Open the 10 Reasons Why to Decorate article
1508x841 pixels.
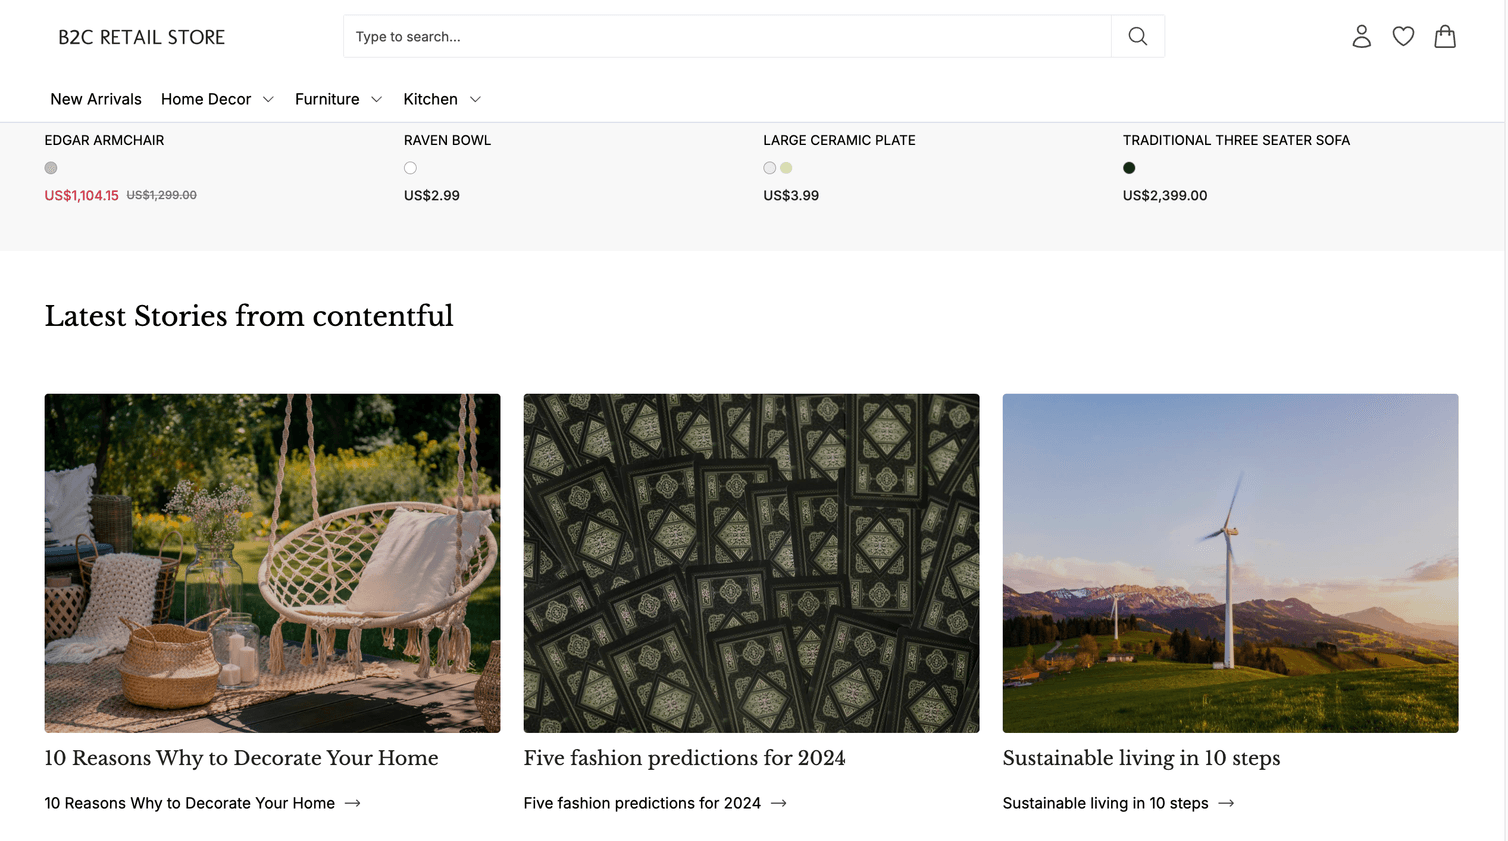point(241,758)
